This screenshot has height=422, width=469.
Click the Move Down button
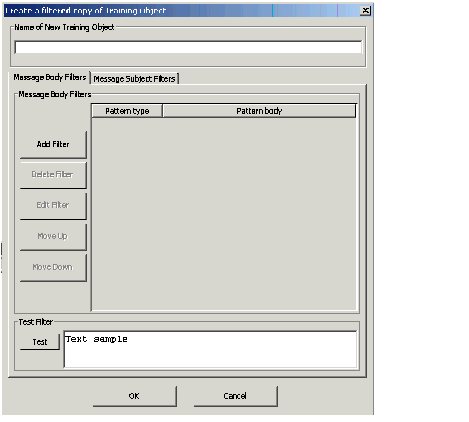click(53, 267)
